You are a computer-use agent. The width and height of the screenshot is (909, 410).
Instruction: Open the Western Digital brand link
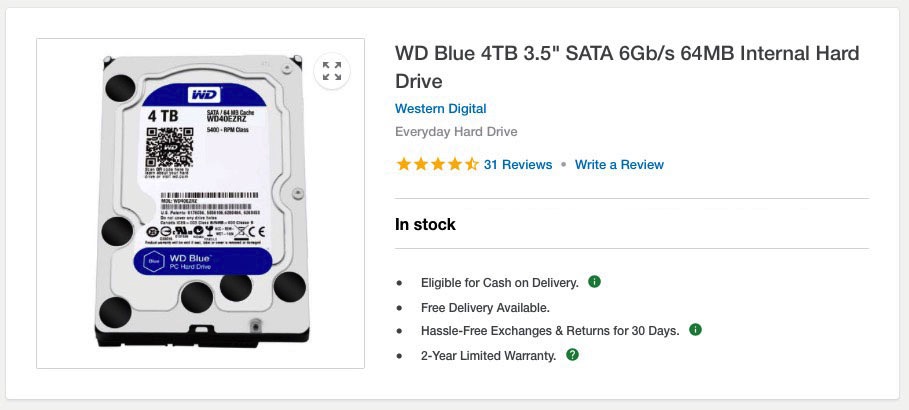coord(441,108)
